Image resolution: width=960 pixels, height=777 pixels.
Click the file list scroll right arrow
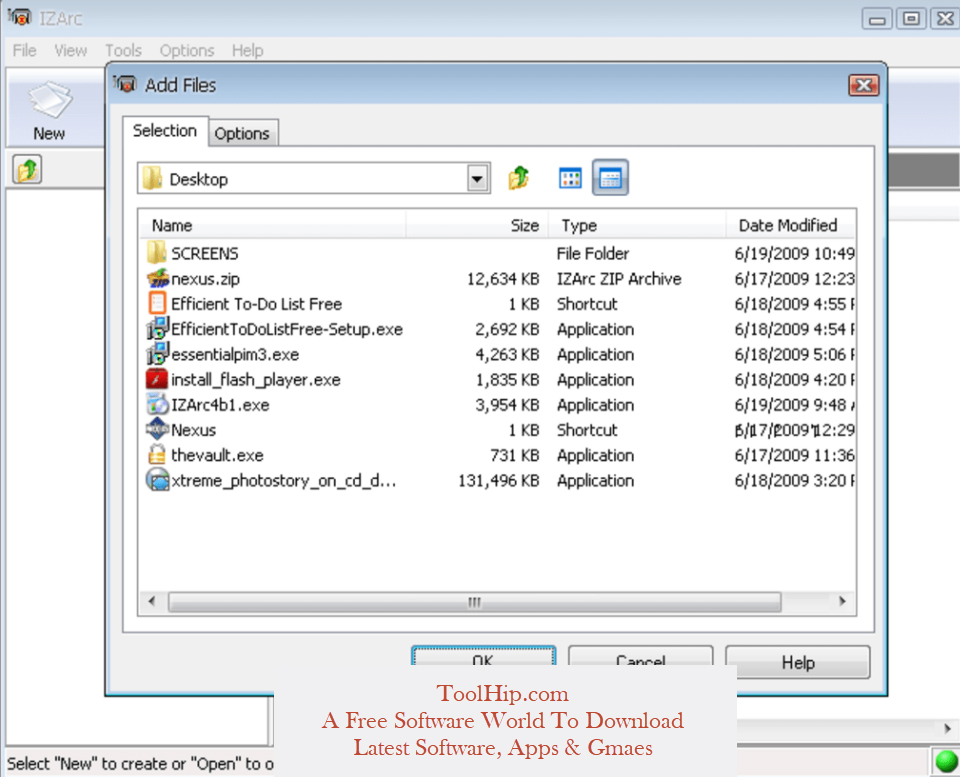[842, 601]
